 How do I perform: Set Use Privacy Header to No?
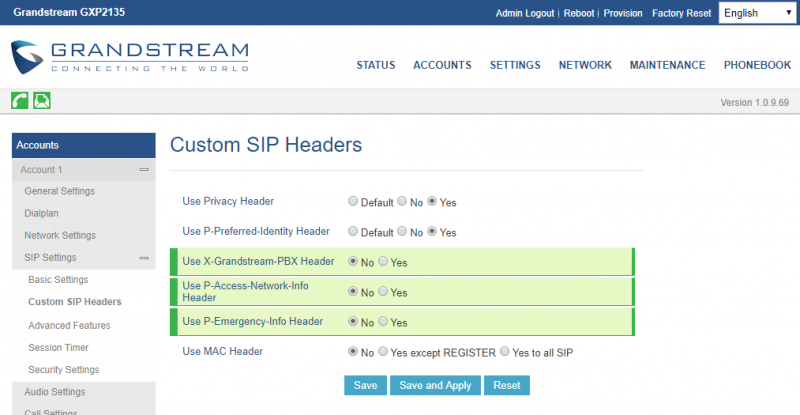click(402, 201)
